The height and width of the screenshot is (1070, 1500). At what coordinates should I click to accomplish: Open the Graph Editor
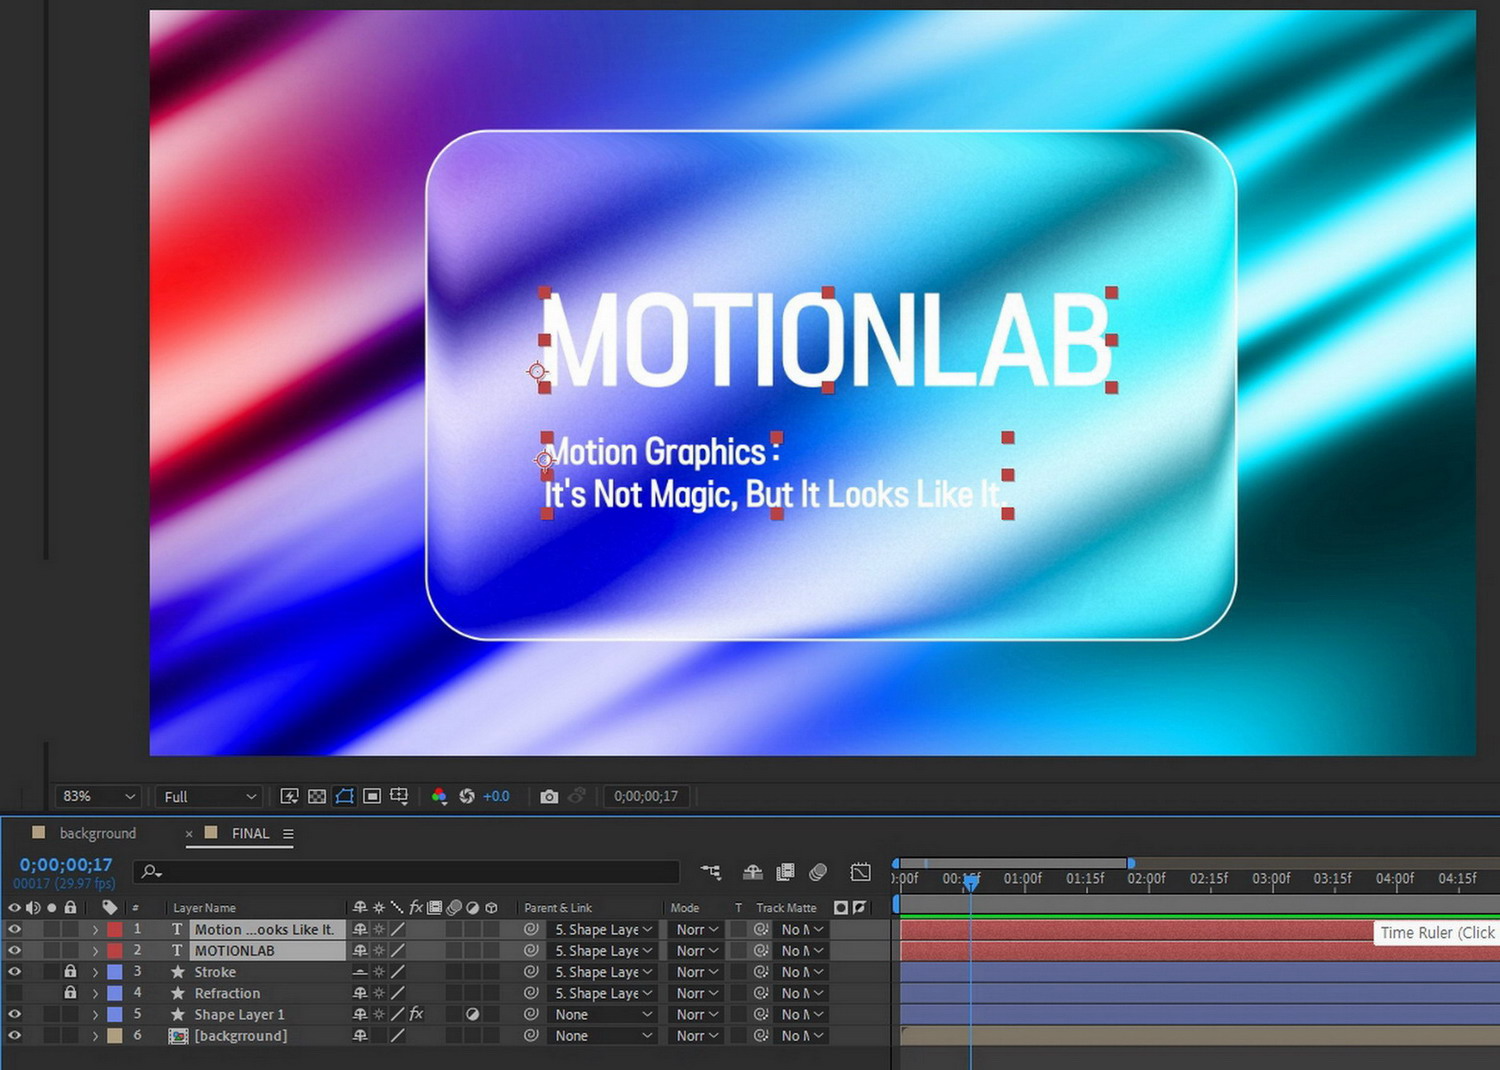pos(860,872)
